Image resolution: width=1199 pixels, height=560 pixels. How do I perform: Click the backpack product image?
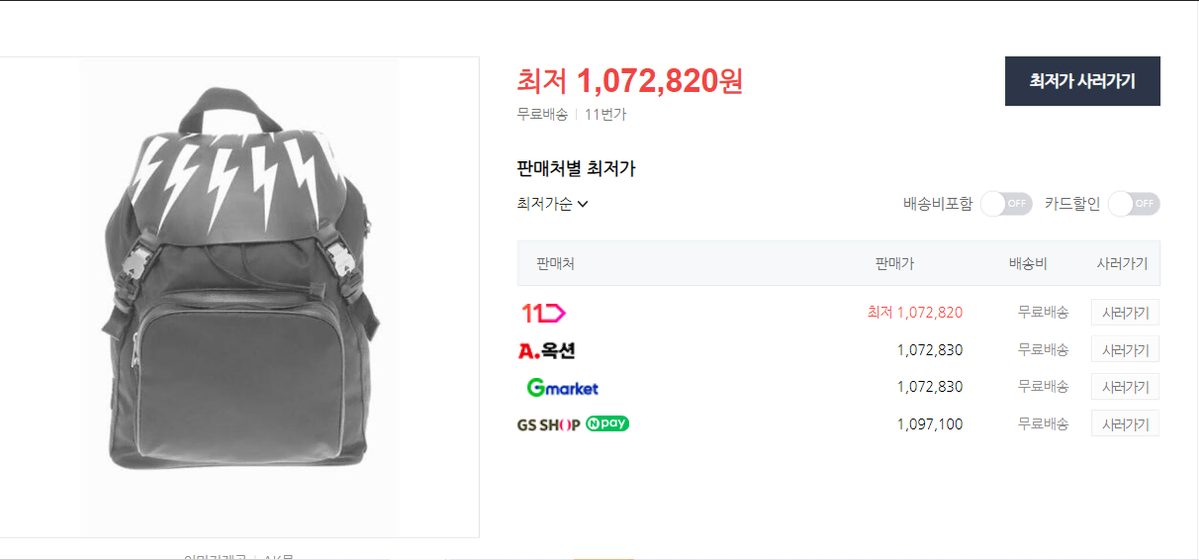pos(240,297)
